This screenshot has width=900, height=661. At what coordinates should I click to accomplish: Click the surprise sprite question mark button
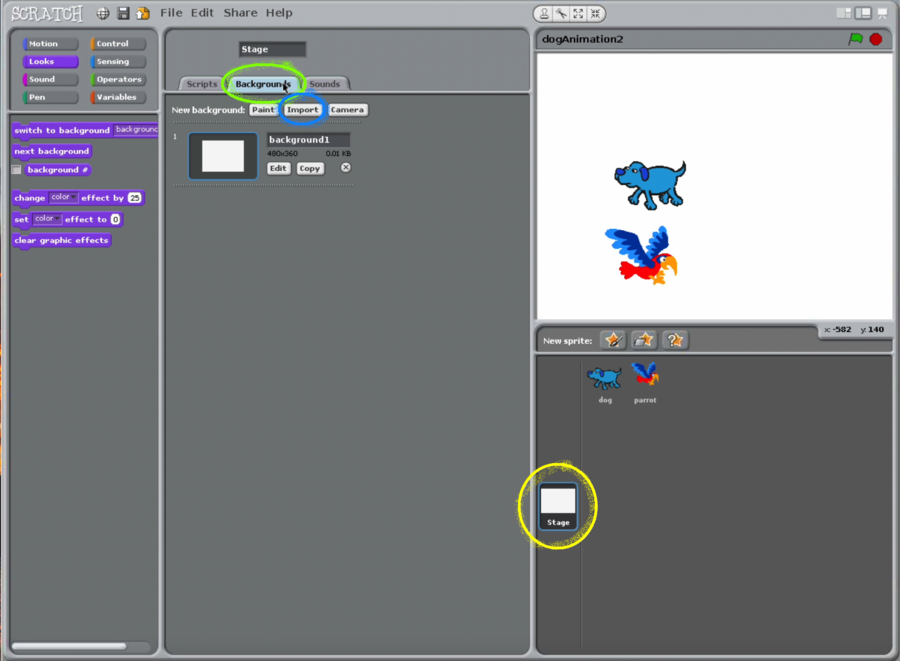[675, 341]
